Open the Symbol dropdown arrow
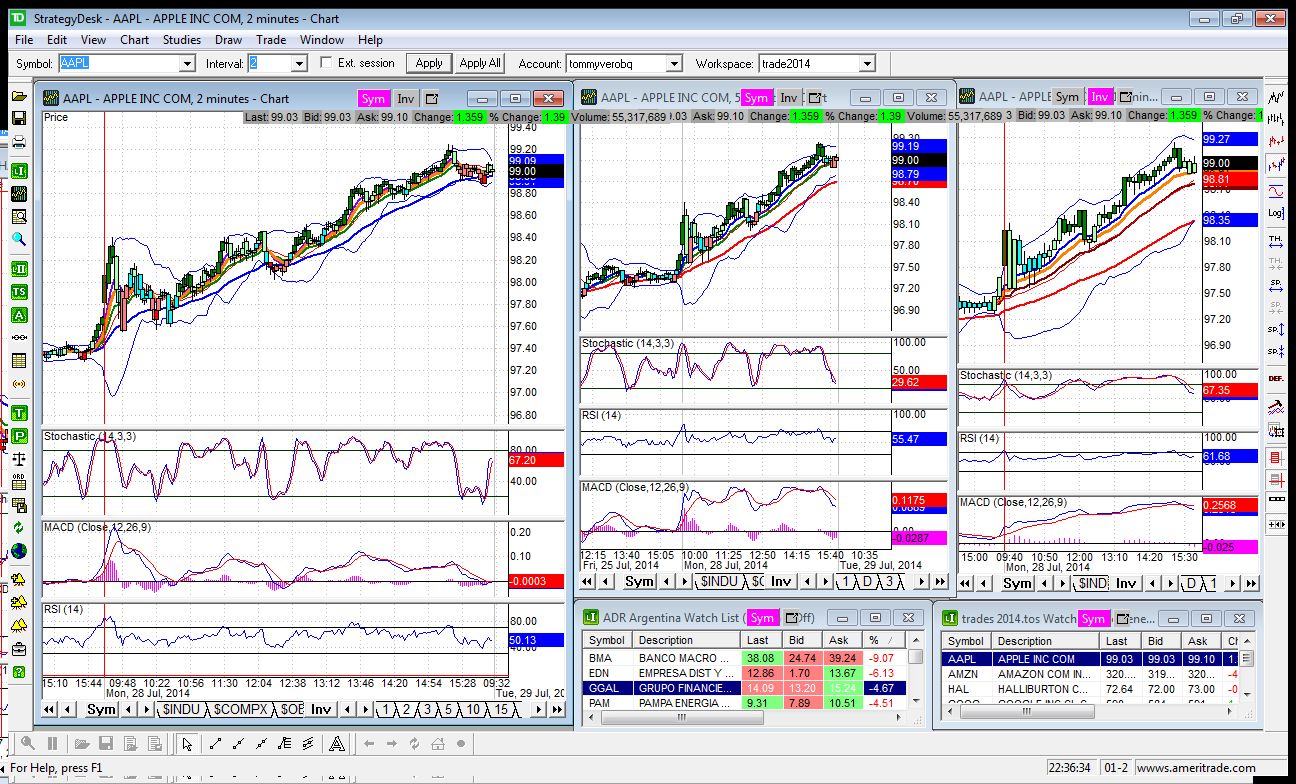Screen dimensions: 1296x784 pyautogui.click(x=186, y=63)
